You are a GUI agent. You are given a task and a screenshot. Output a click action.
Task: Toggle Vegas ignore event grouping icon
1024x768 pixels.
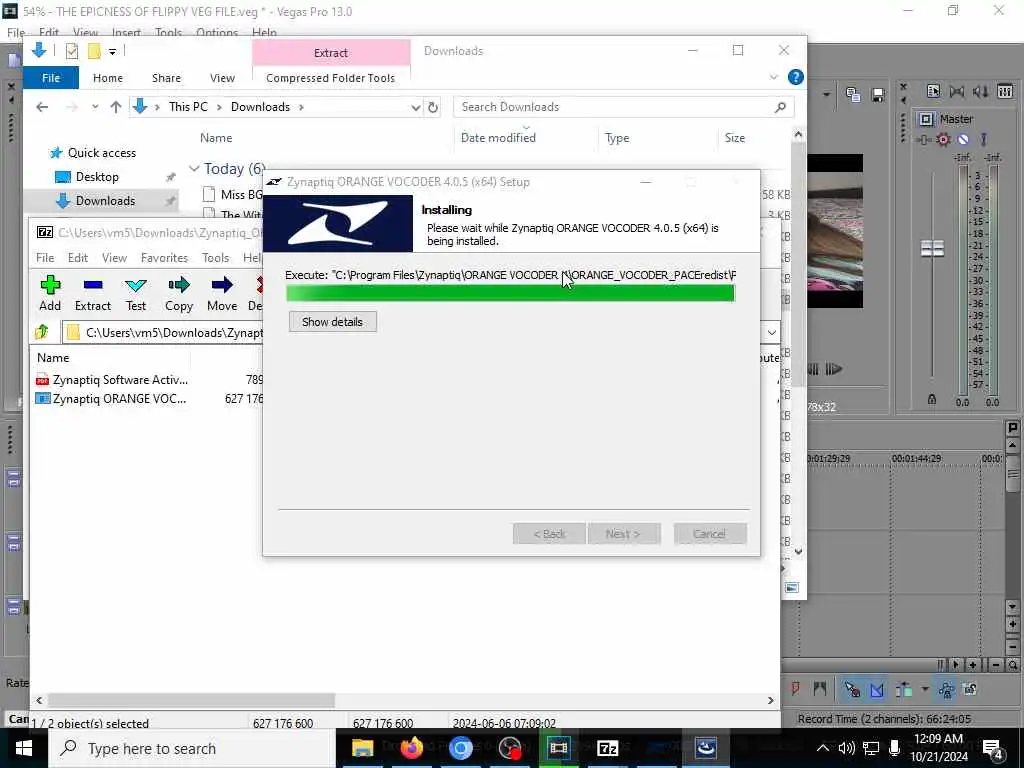point(970,689)
